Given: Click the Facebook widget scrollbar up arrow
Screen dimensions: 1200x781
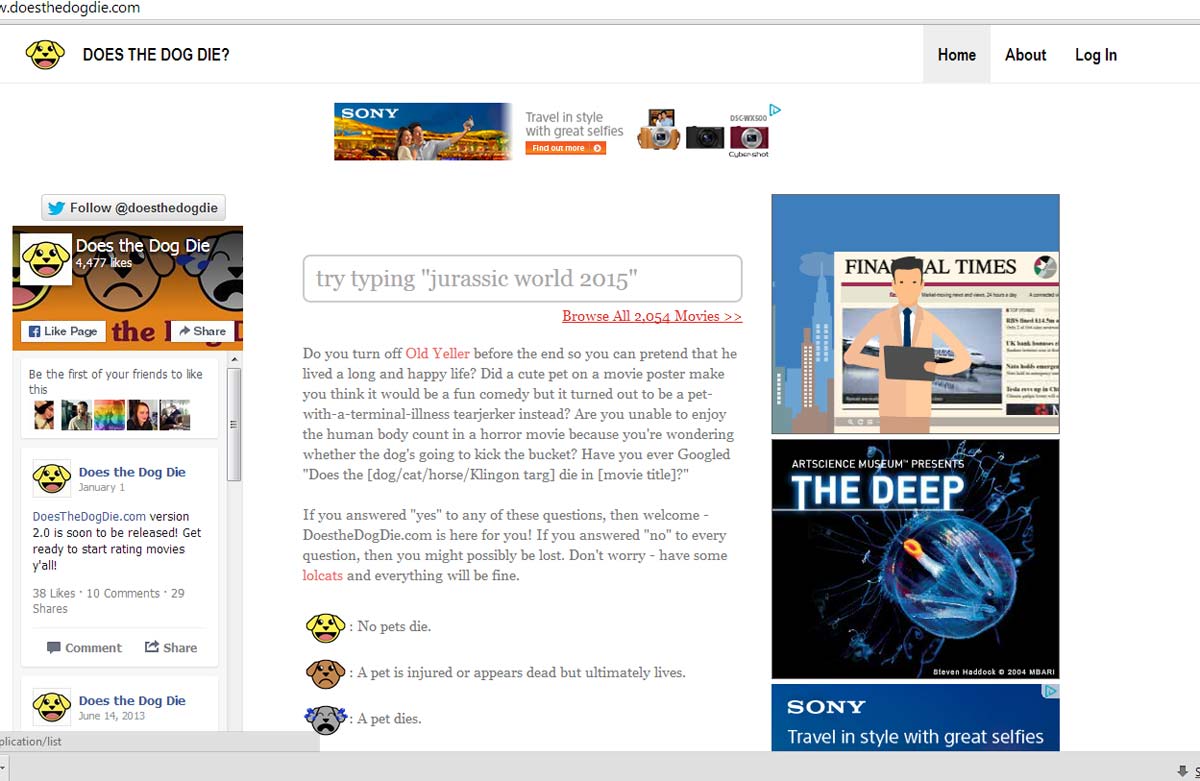Looking at the screenshot, I should click(x=235, y=359).
